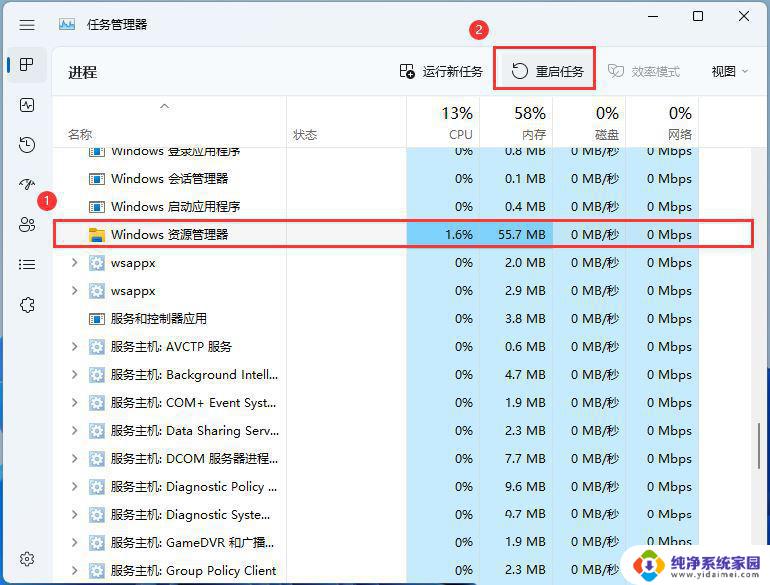Click the 进程 page heading
The width and height of the screenshot is (770, 585).
click(82, 73)
